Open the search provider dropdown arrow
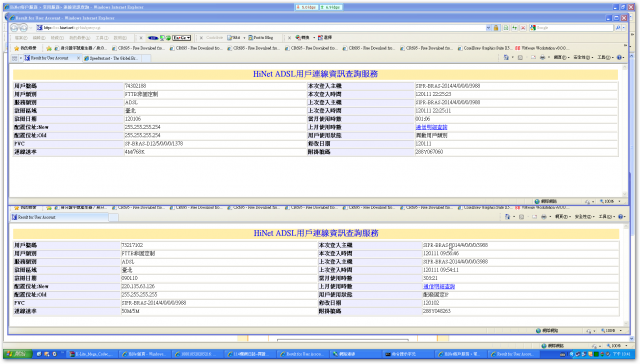Viewport: 640px width, 364px height. (625, 28)
